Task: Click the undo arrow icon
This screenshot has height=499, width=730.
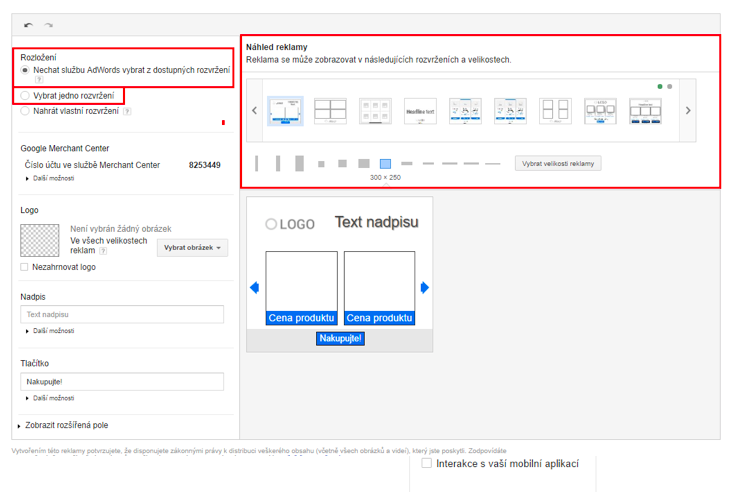Action: pos(28,25)
